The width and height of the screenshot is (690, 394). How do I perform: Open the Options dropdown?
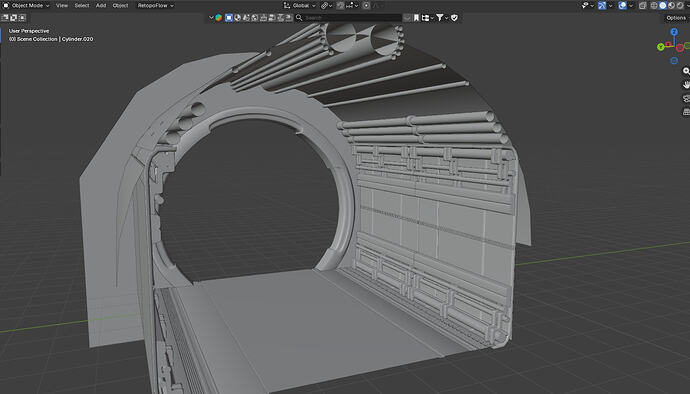pos(677,18)
